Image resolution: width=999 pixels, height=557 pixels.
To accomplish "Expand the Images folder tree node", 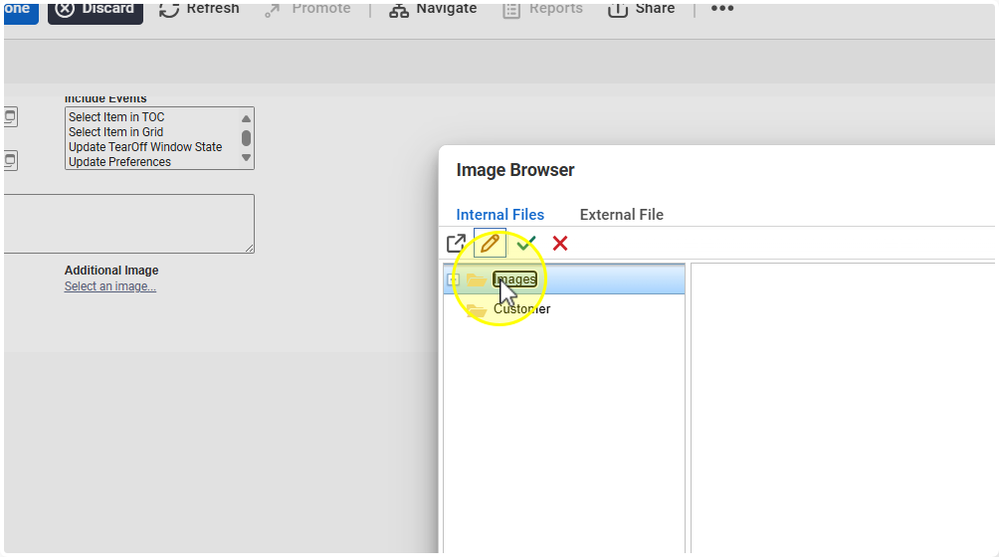I will pos(453,280).
